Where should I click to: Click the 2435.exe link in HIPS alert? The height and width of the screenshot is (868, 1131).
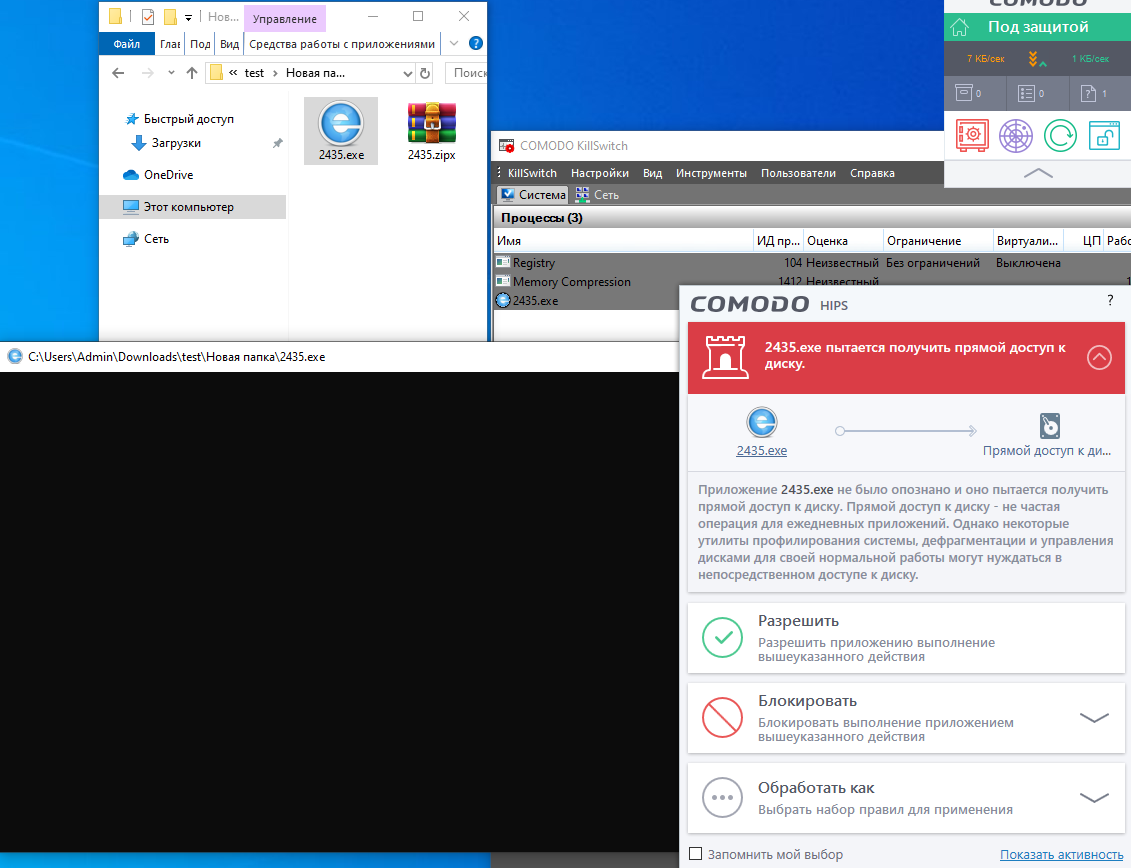[761, 450]
